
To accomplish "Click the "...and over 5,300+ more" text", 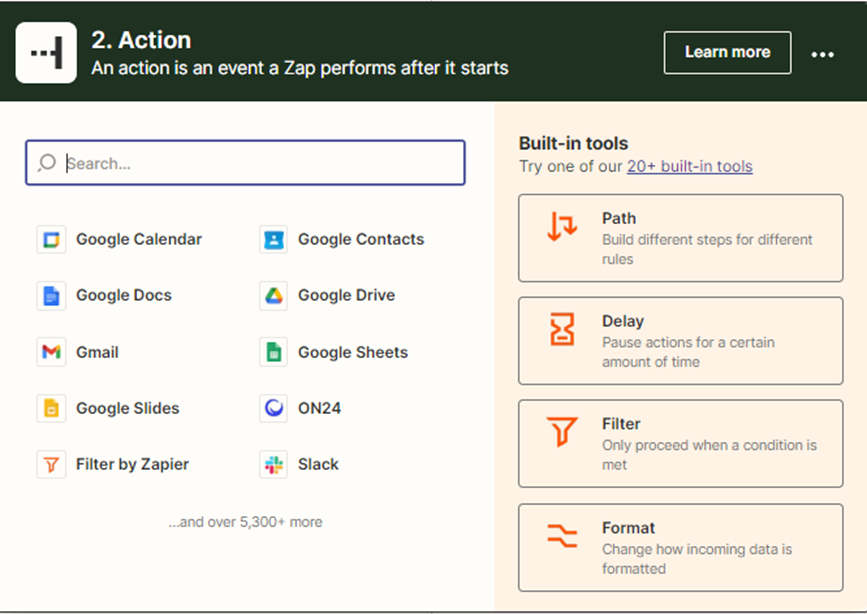I will pos(246,522).
